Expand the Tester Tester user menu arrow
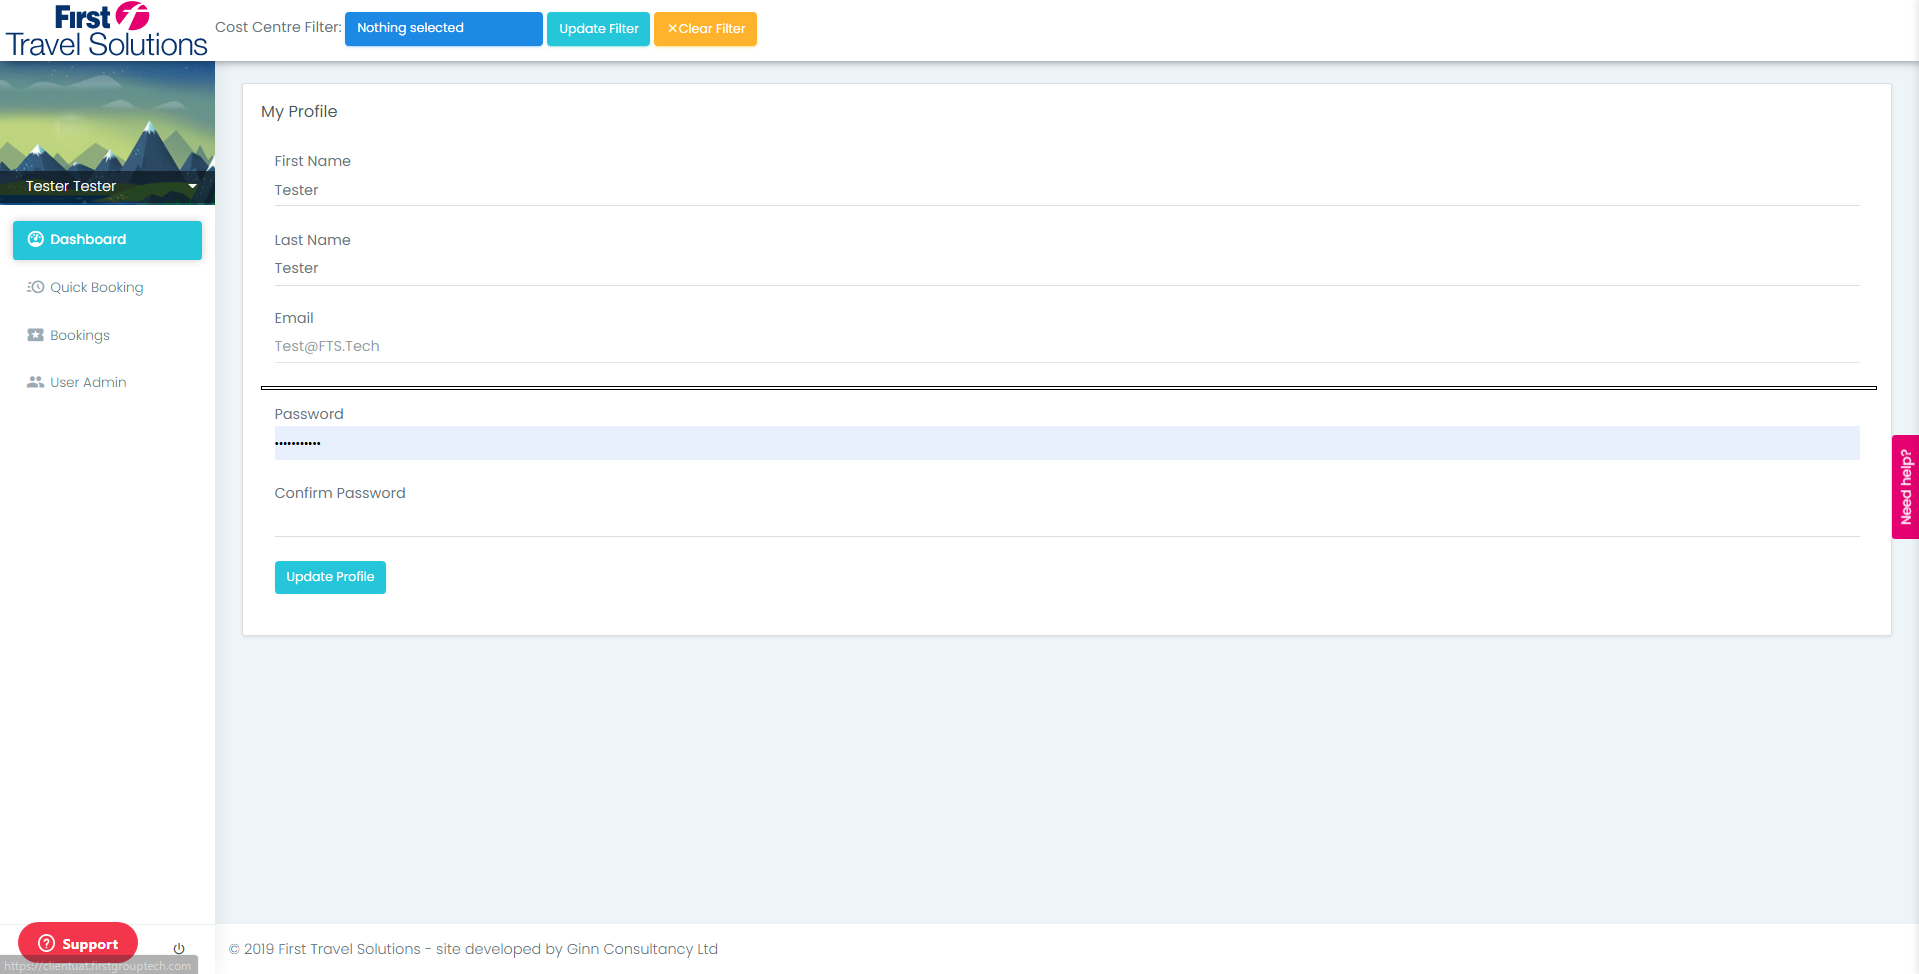The image size is (1919, 974). (x=192, y=186)
